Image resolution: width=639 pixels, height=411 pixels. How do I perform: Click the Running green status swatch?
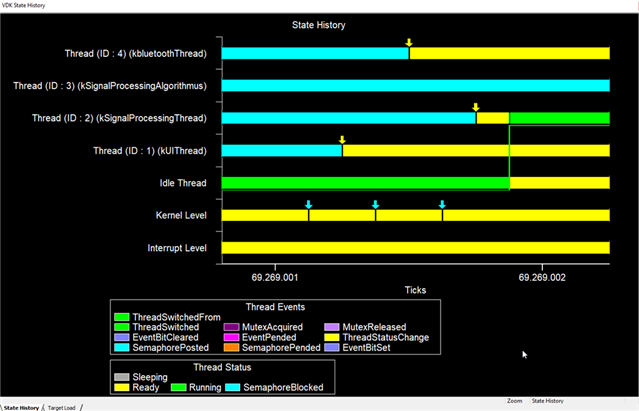178,387
